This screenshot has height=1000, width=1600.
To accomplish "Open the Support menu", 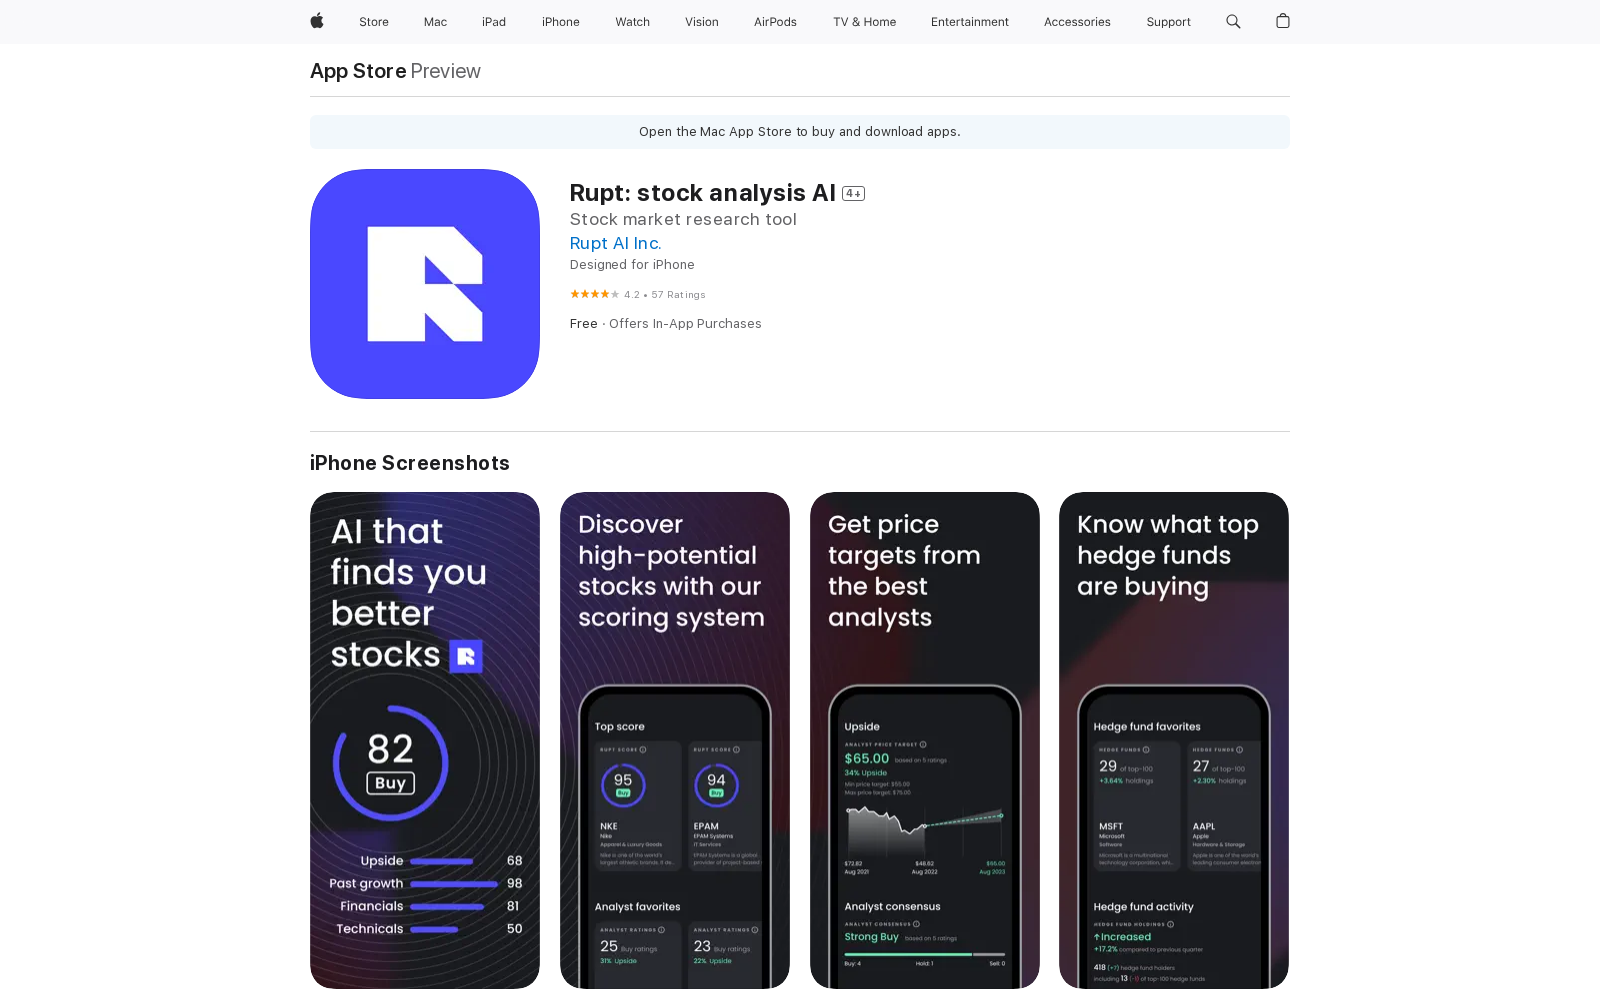I will pos(1168,22).
